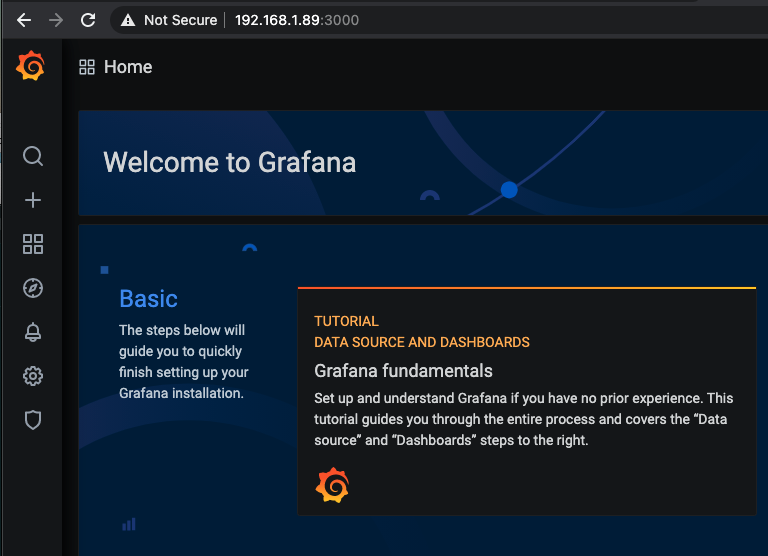Viewport: 768px width, 556px height.
Task: Click the Welcome to Grafana banner
Action: (230, 162)
